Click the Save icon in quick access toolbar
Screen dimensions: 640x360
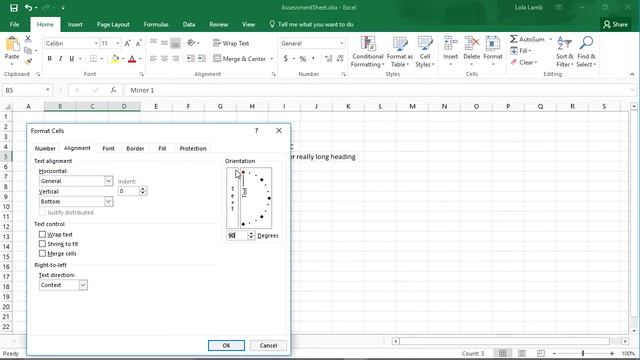tap(14, 8)
